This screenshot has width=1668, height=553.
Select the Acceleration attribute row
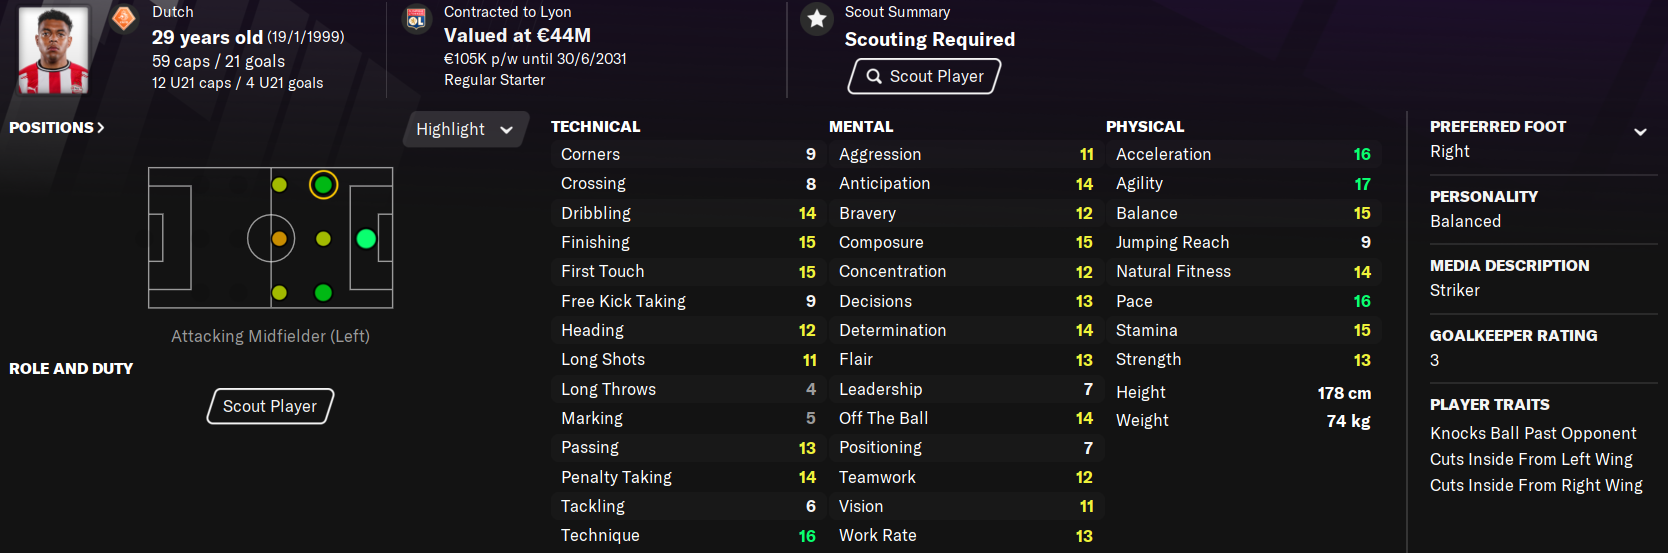pos(1242,154)
